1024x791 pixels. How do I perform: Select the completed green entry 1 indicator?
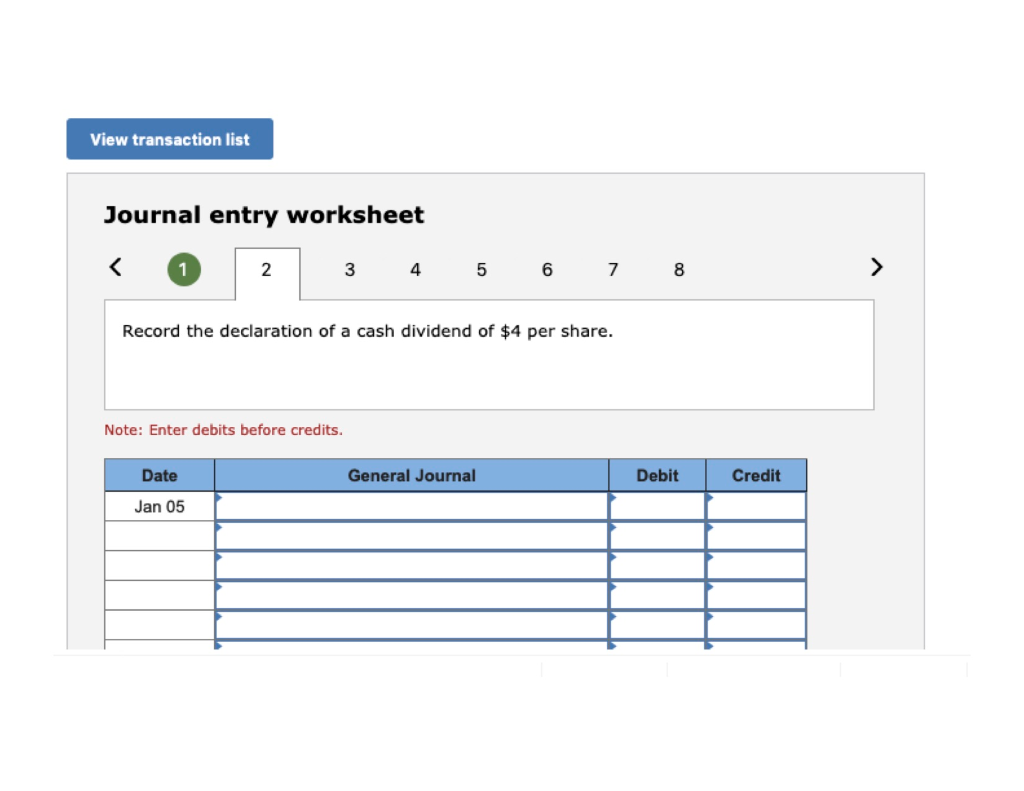coord(183,269)
